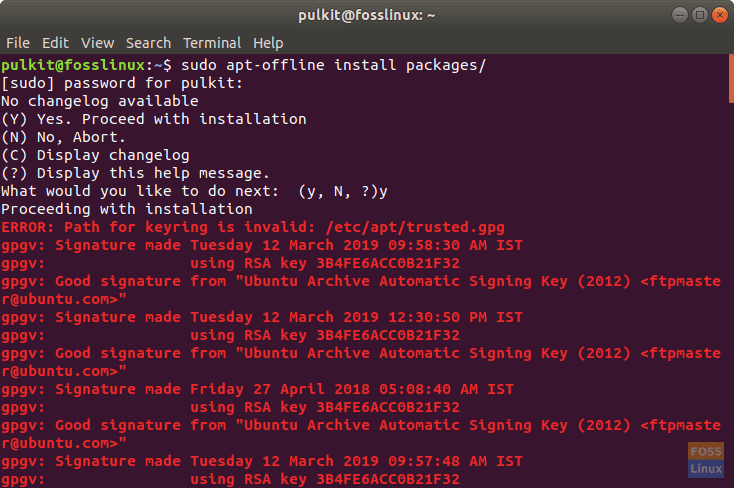
Task: Click the 'sudo apt-offline install packages/' command text
Action: (334, 65)
